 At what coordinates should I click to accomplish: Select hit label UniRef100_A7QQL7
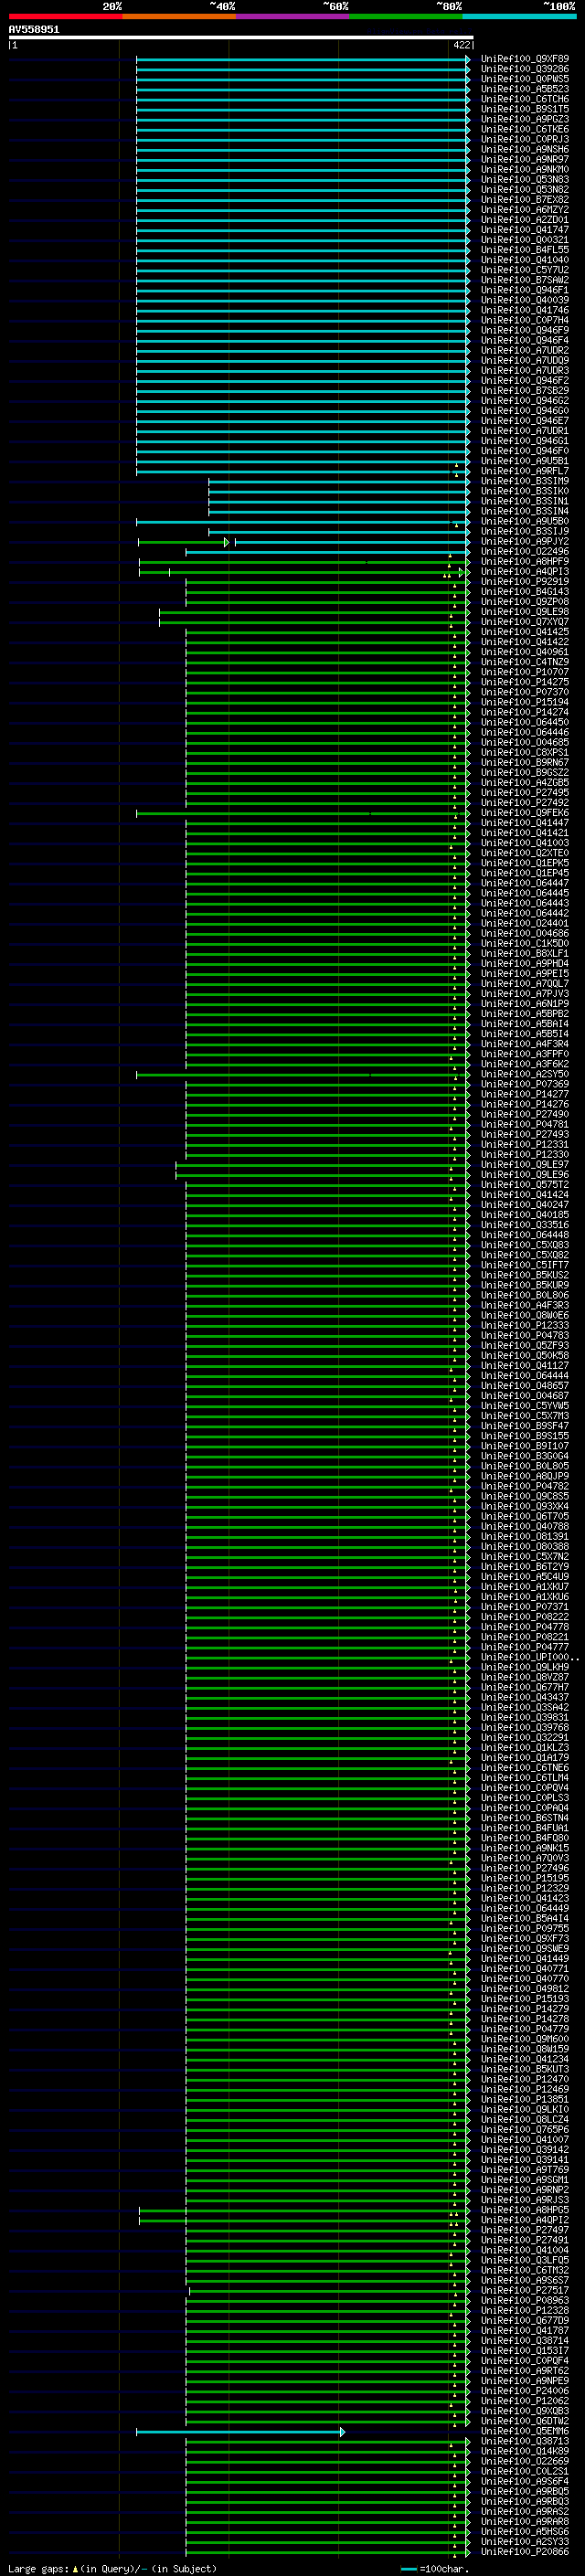525,984
